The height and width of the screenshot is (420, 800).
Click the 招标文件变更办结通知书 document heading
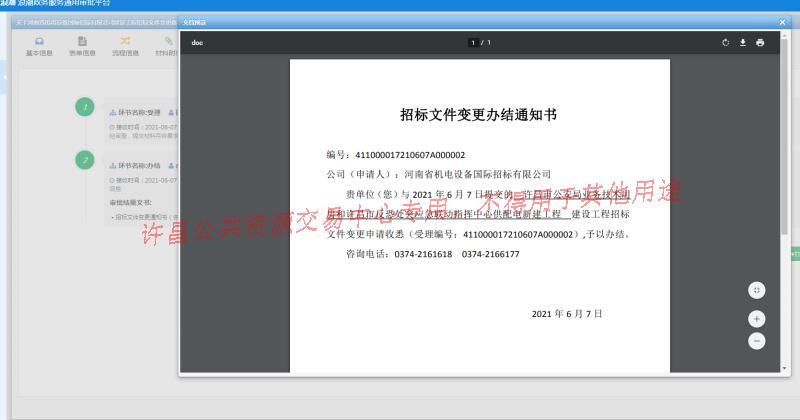(479, 115)
